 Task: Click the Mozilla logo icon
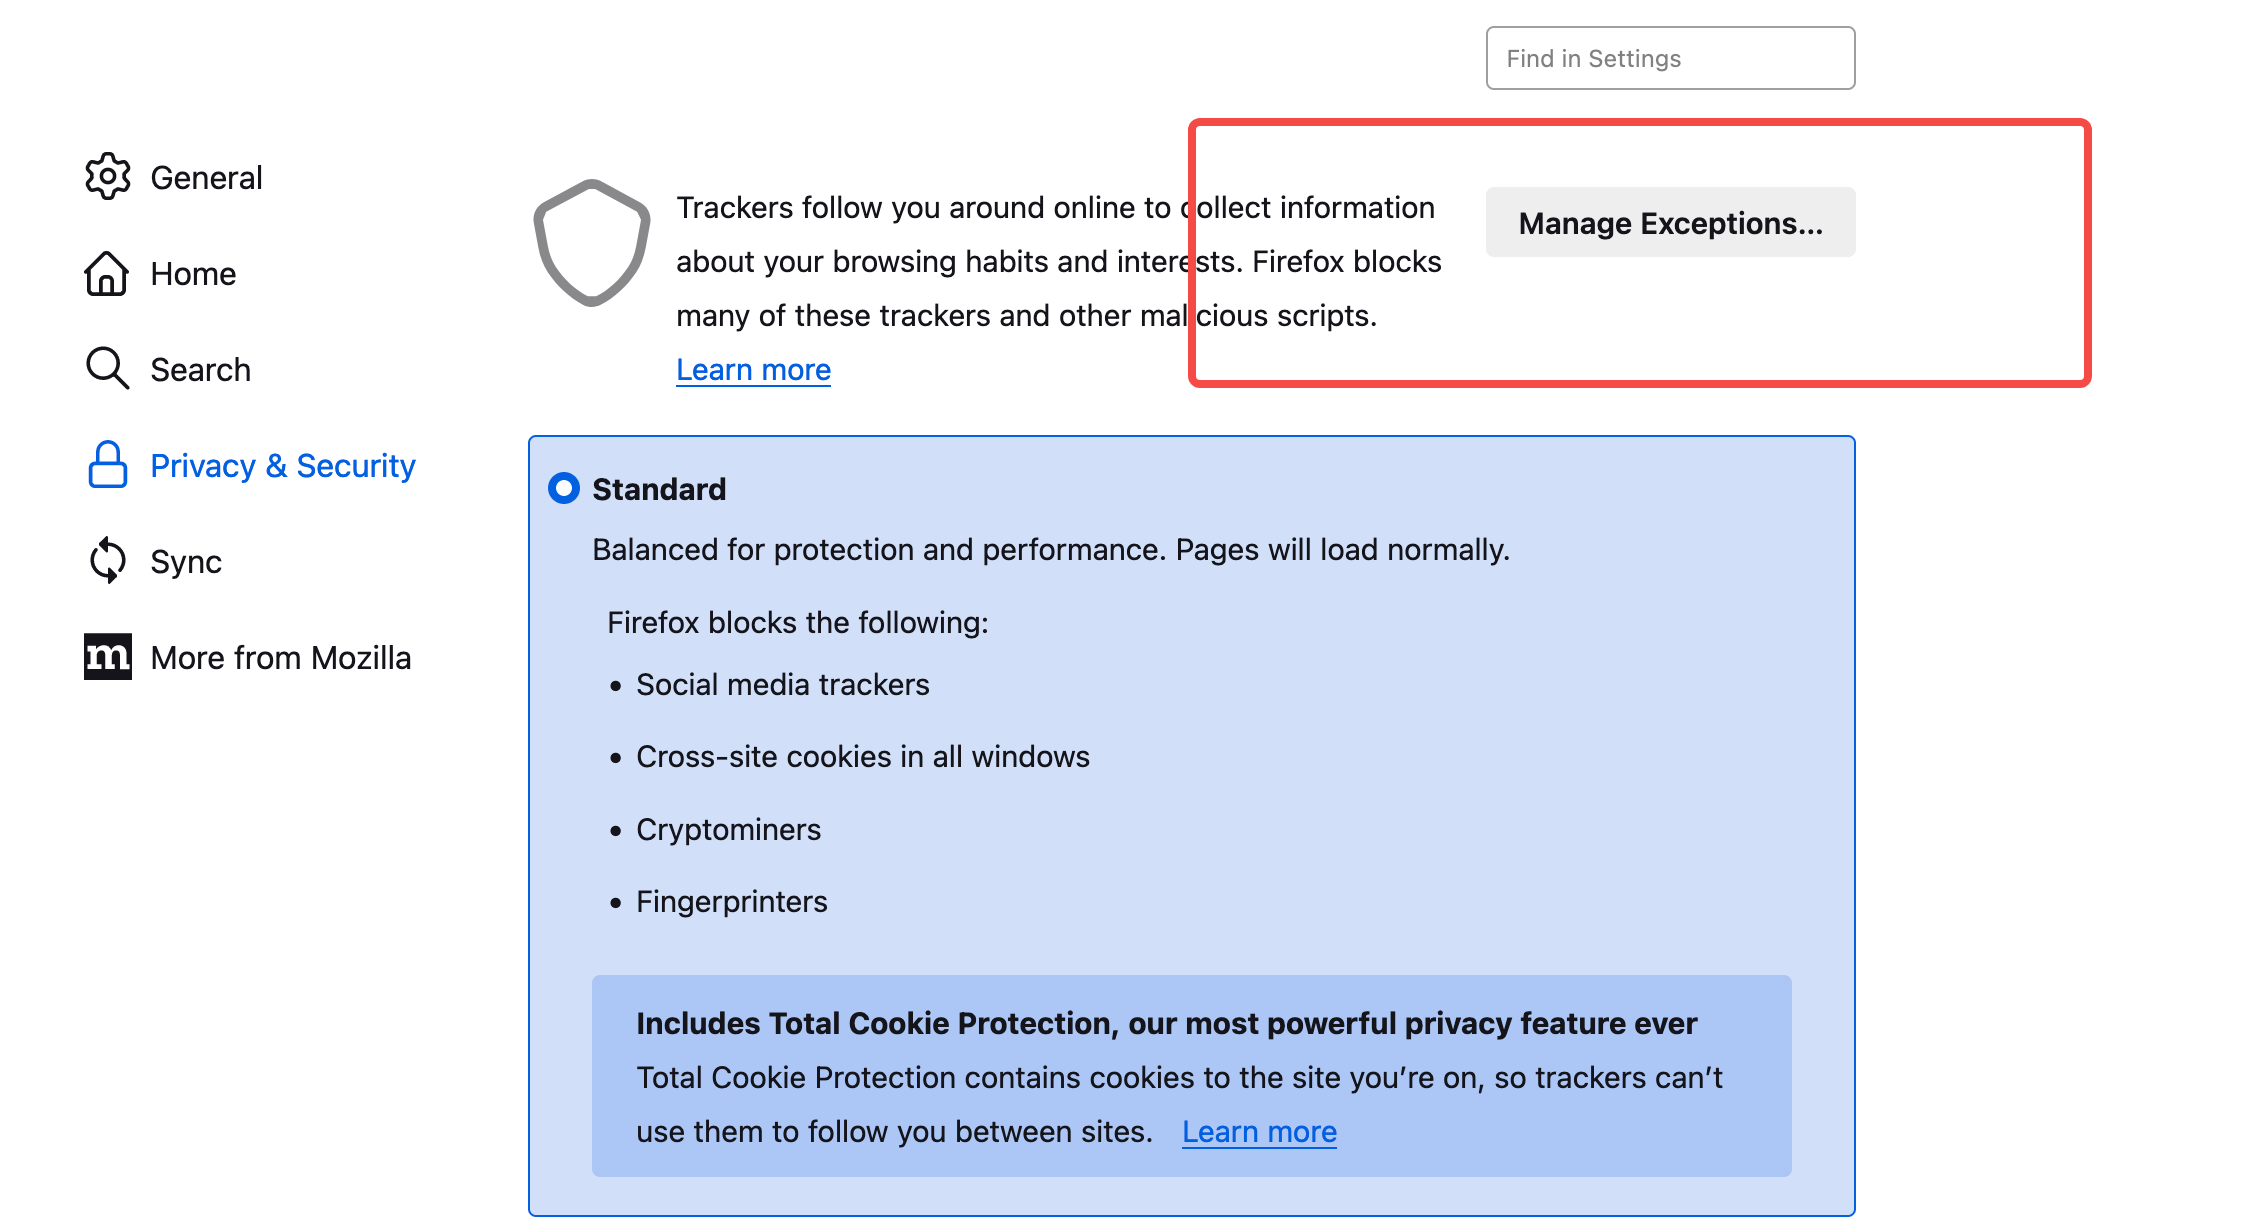[x=107, y=657]
